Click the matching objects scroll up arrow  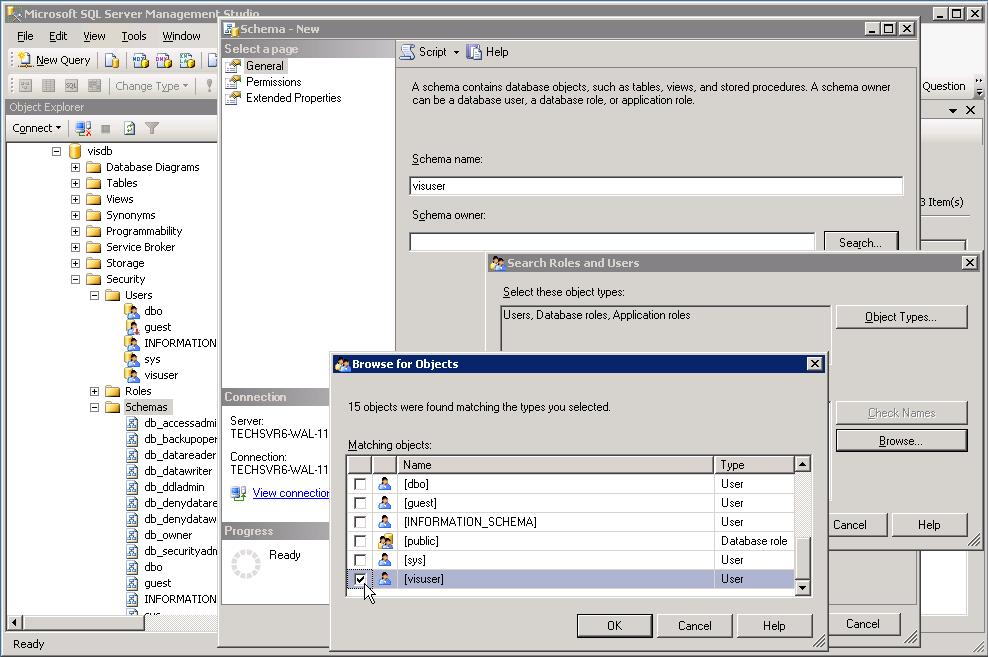pyautogui.click(x=802, y=465)
